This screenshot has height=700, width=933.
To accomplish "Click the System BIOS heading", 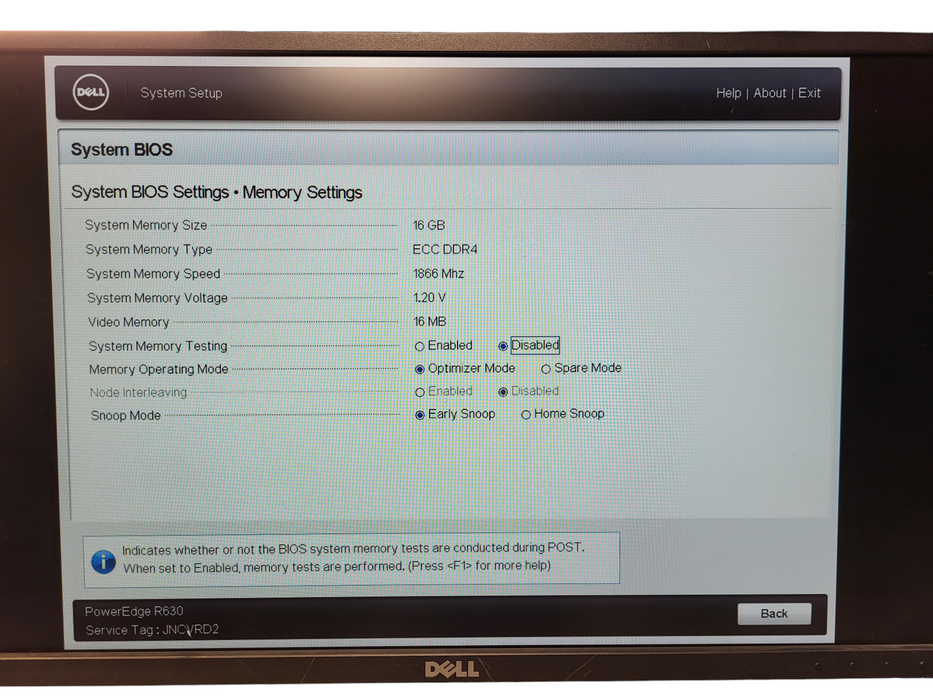I will coord(121,149).
